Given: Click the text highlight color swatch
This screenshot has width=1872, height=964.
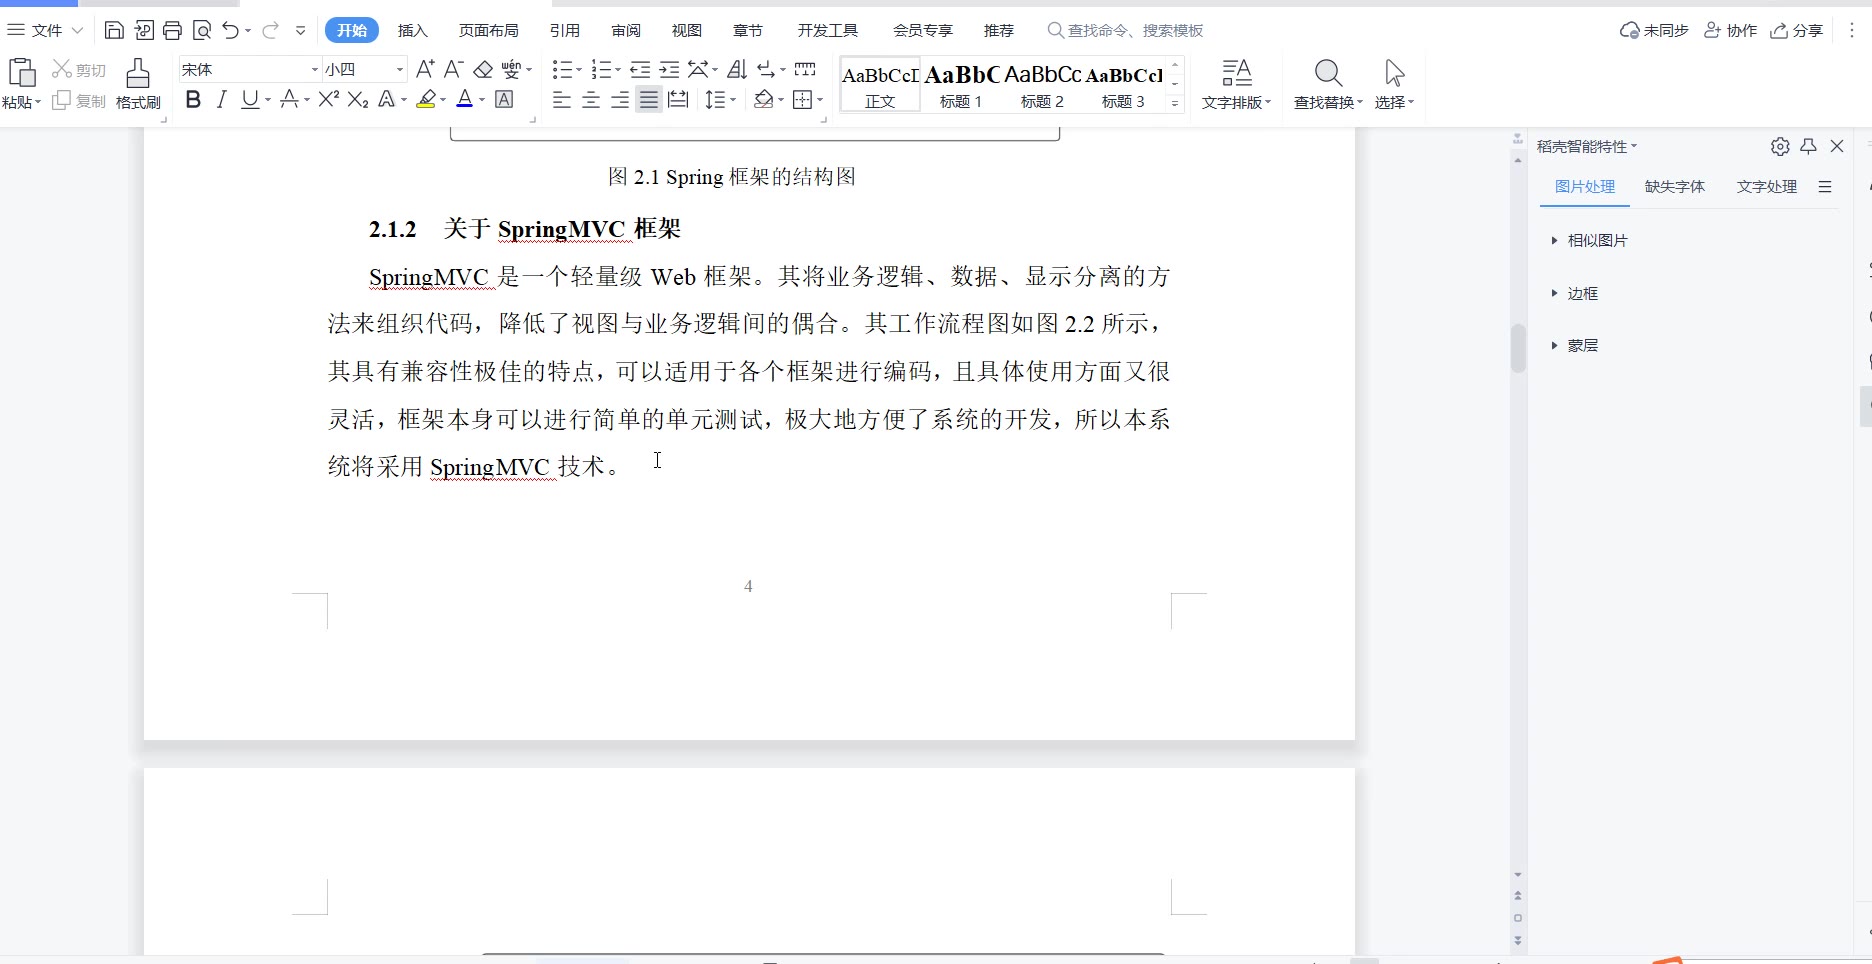Looking at the screenshot, I should tap(427, 99).
